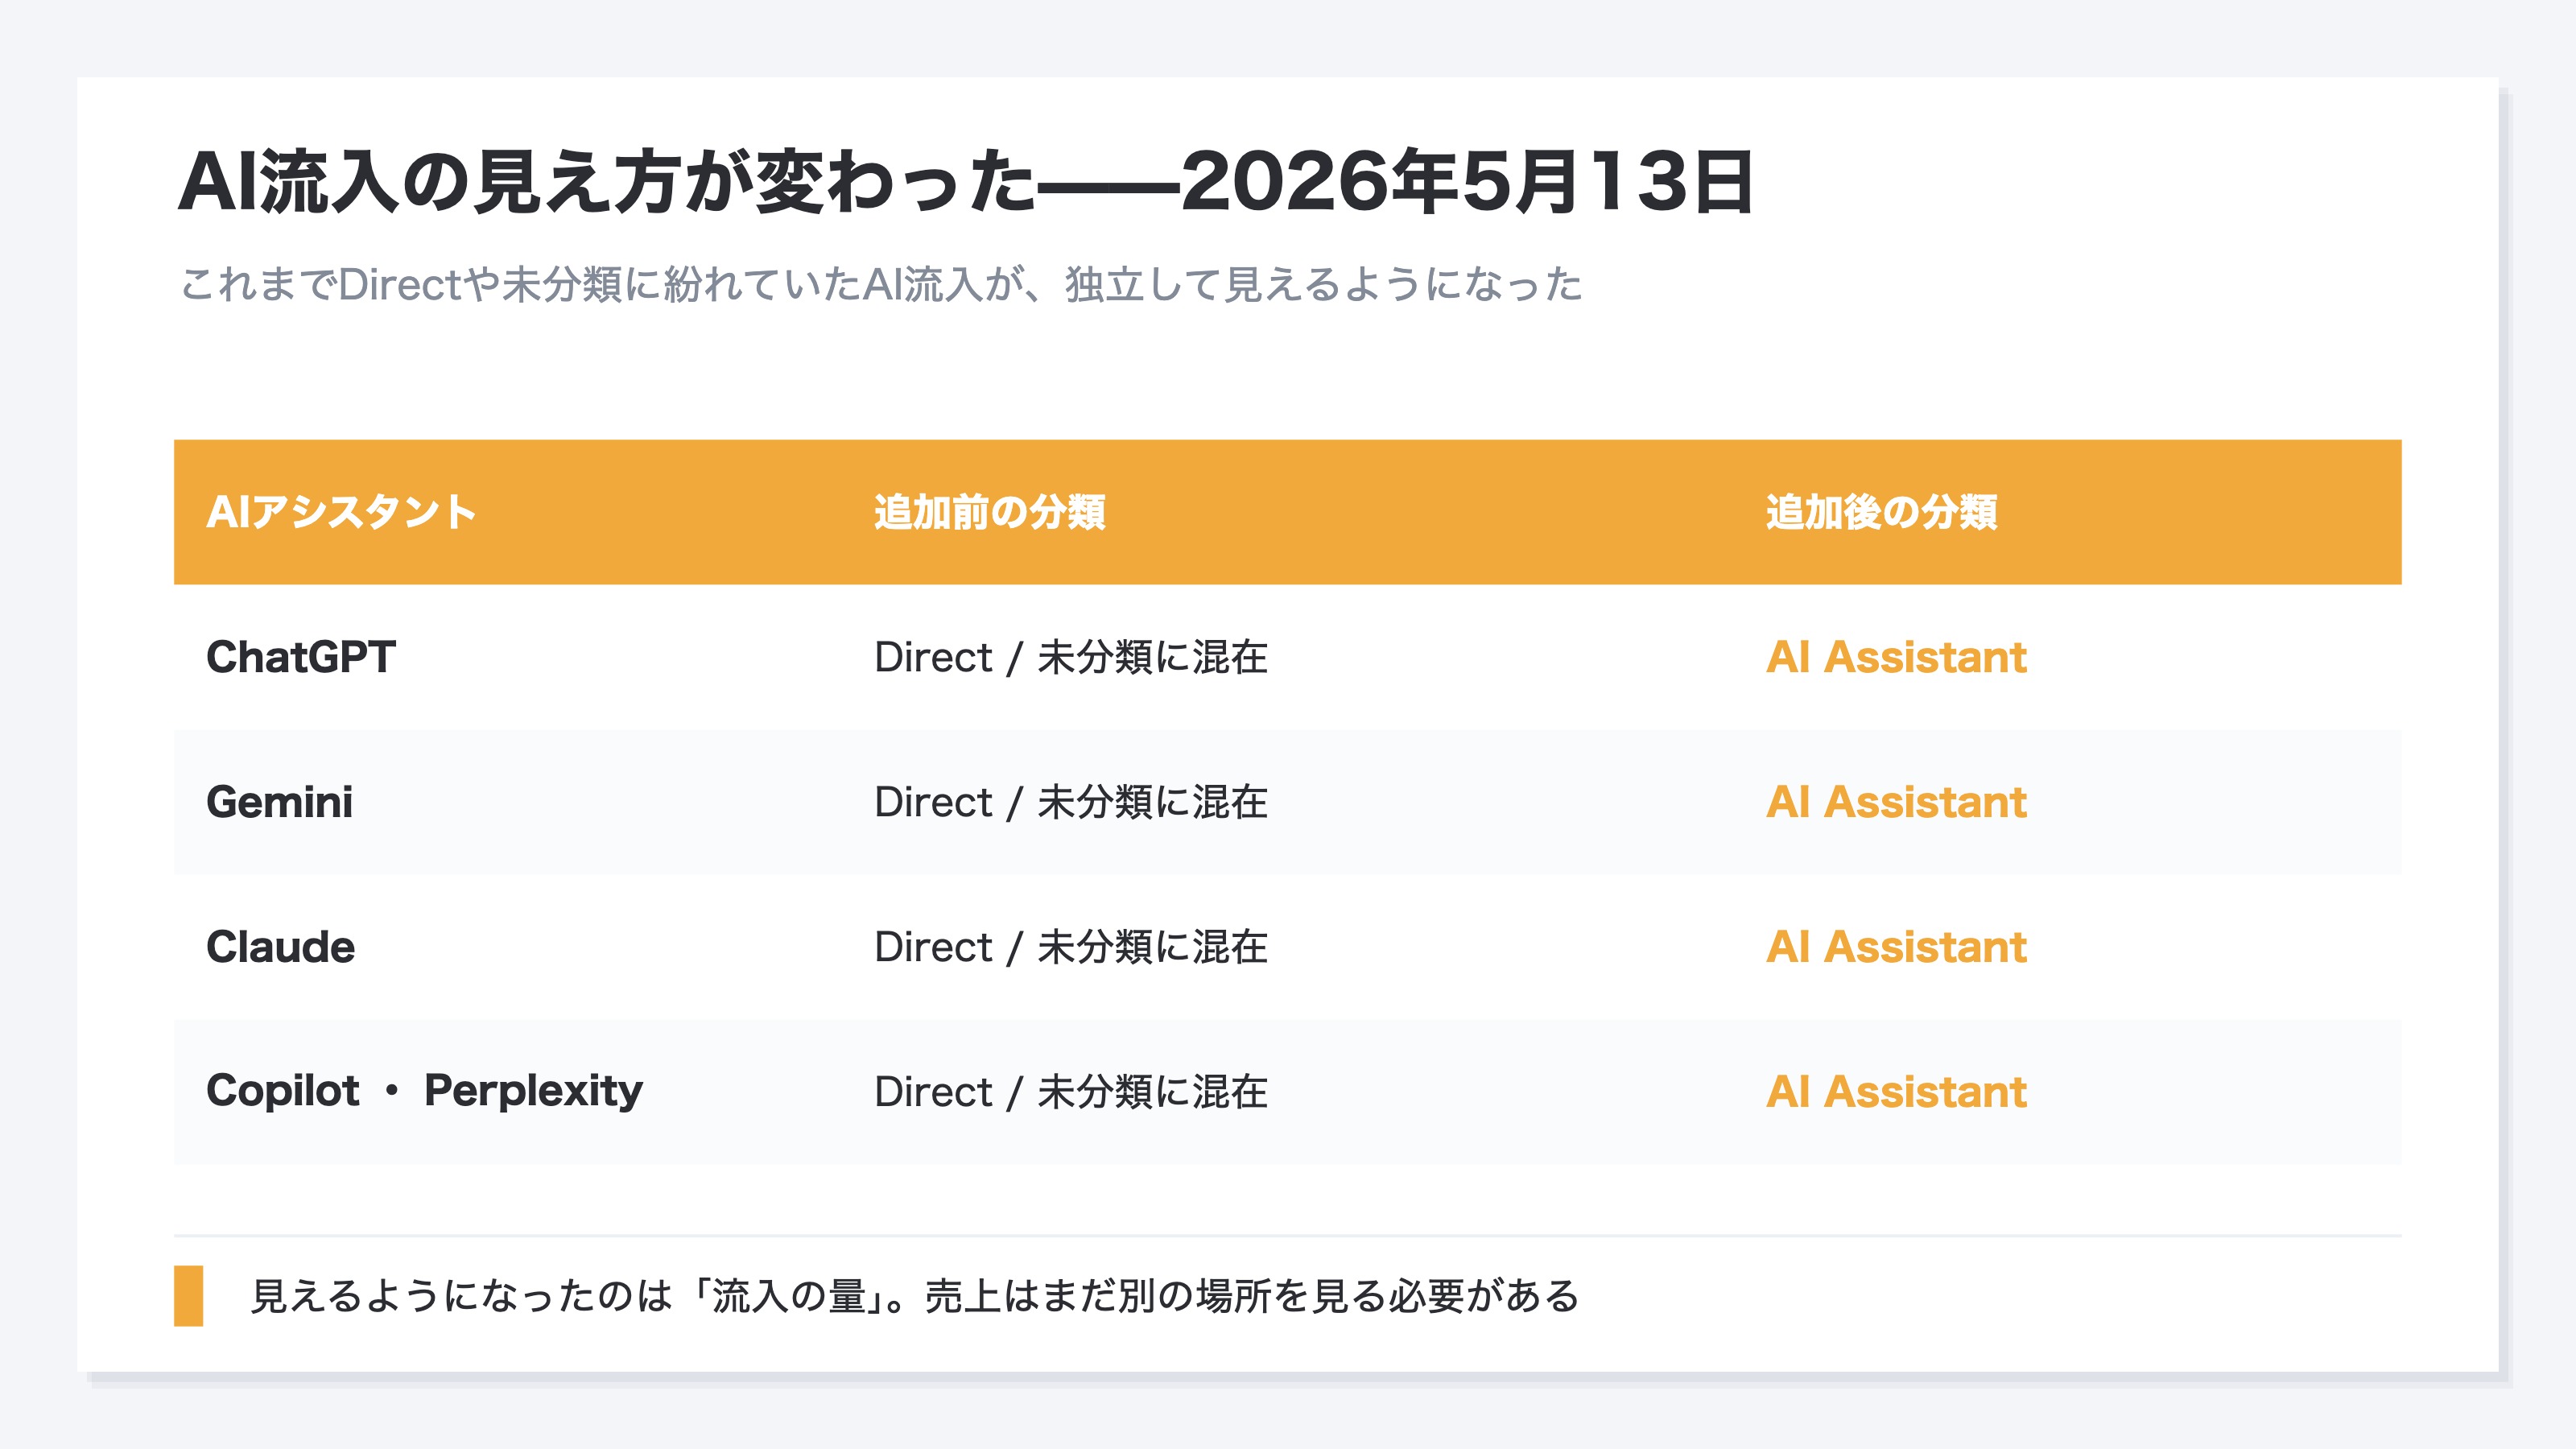Select the ChatGPT row label
Viewport: 2576px width, 1449px height.
(x=301, y=657)
